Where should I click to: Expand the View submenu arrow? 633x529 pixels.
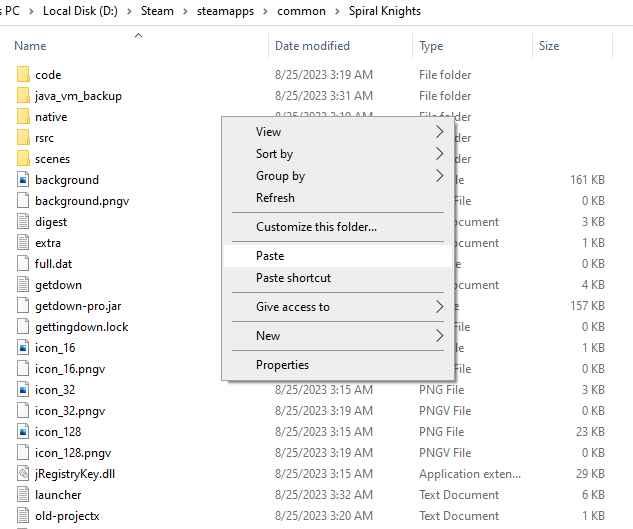tap(438, 132)
